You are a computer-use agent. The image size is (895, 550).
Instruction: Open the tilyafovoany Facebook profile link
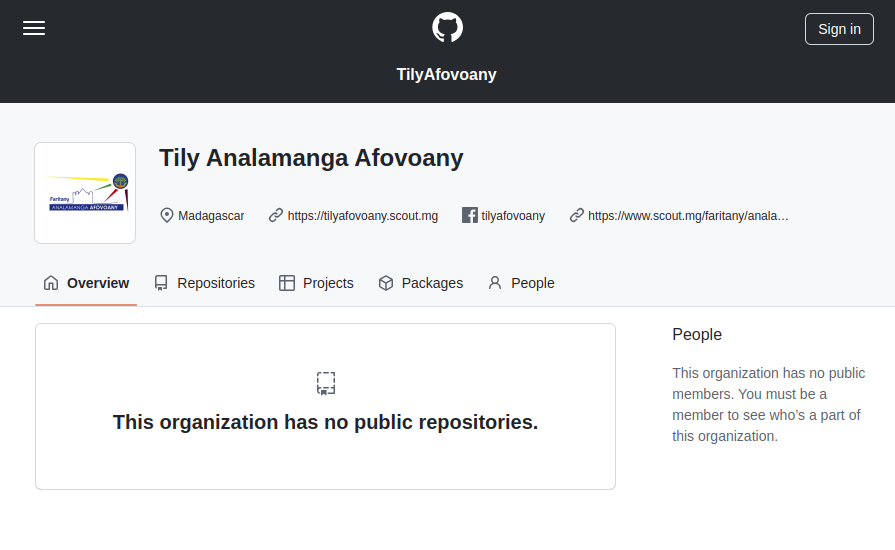tap(513, 215)
